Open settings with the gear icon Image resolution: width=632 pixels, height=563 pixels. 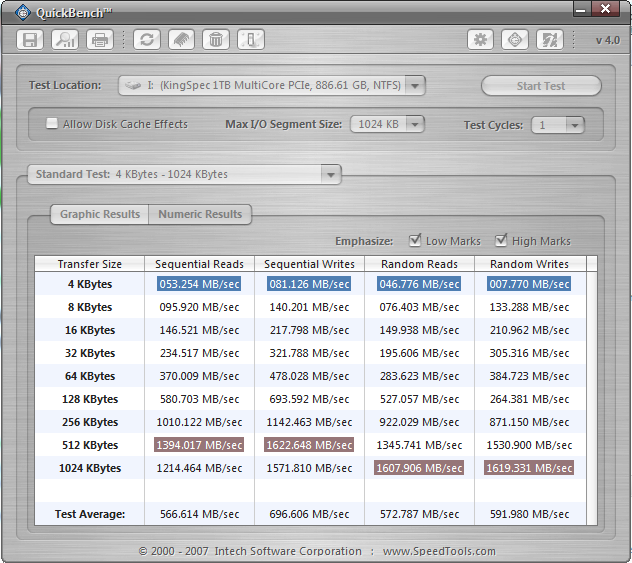coord(481,40)
